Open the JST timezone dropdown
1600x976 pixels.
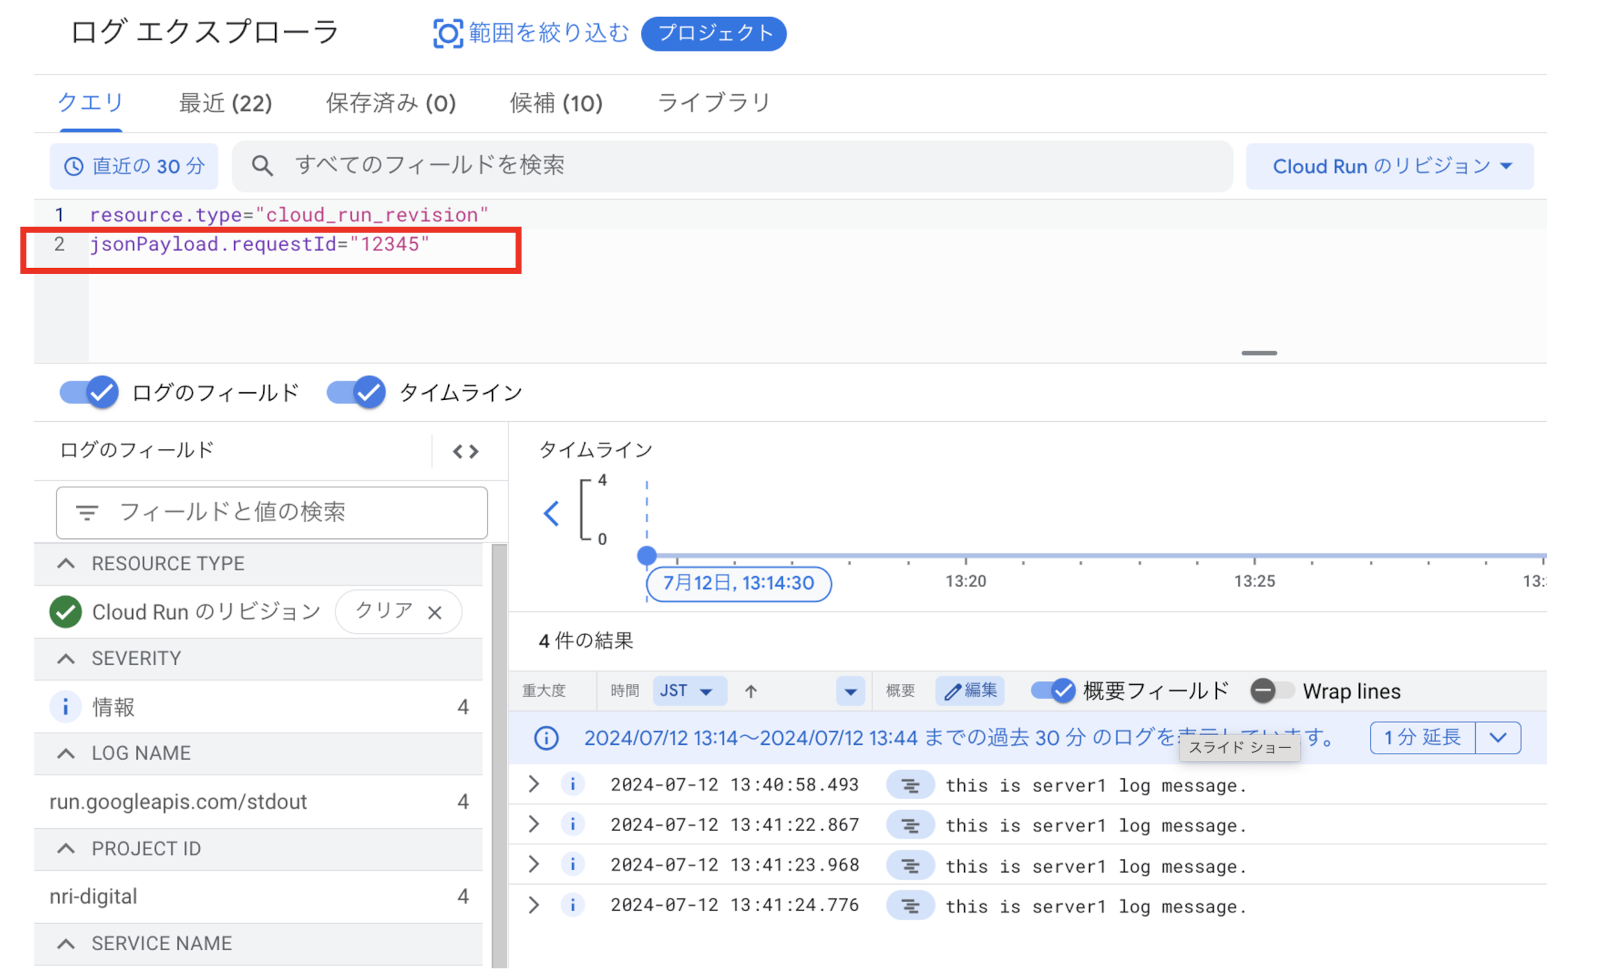pyautogui.click(x=685, y=692)
